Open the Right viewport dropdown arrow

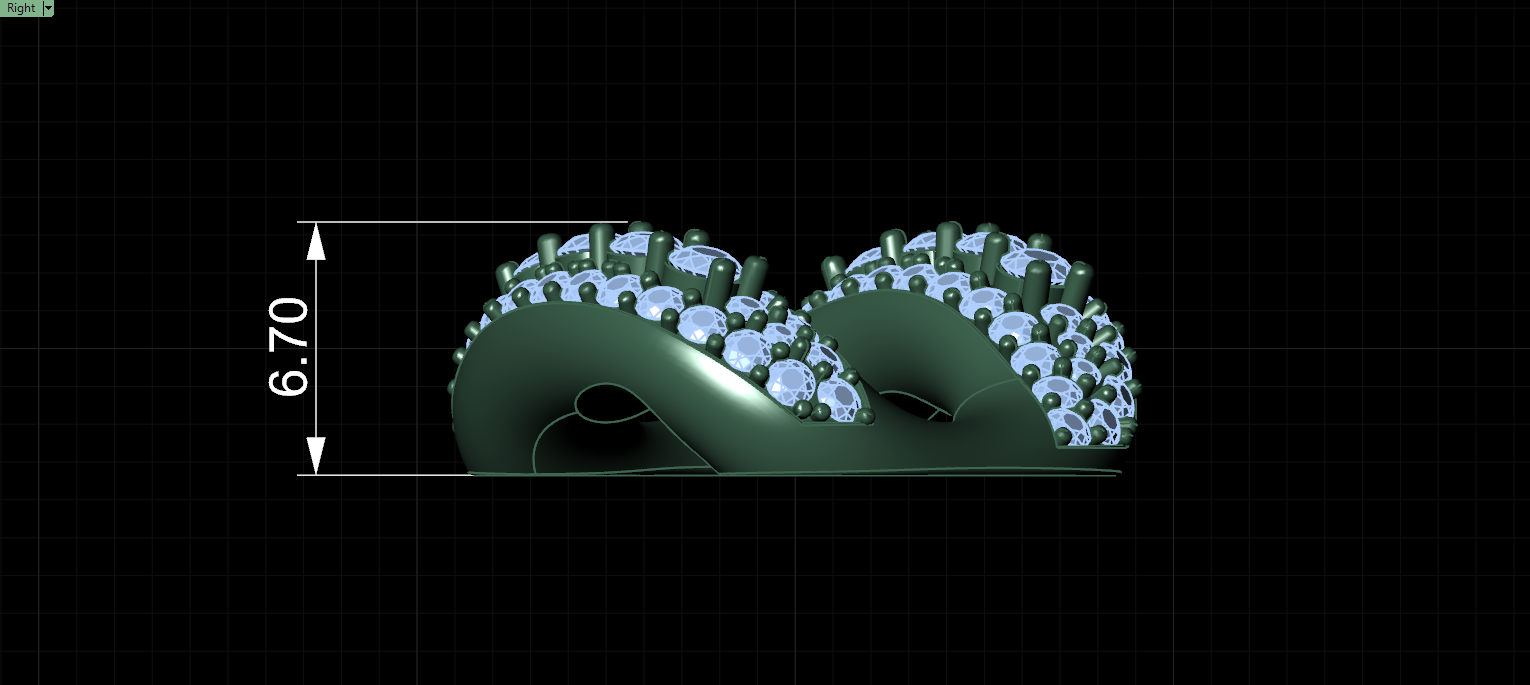[48, 8]
